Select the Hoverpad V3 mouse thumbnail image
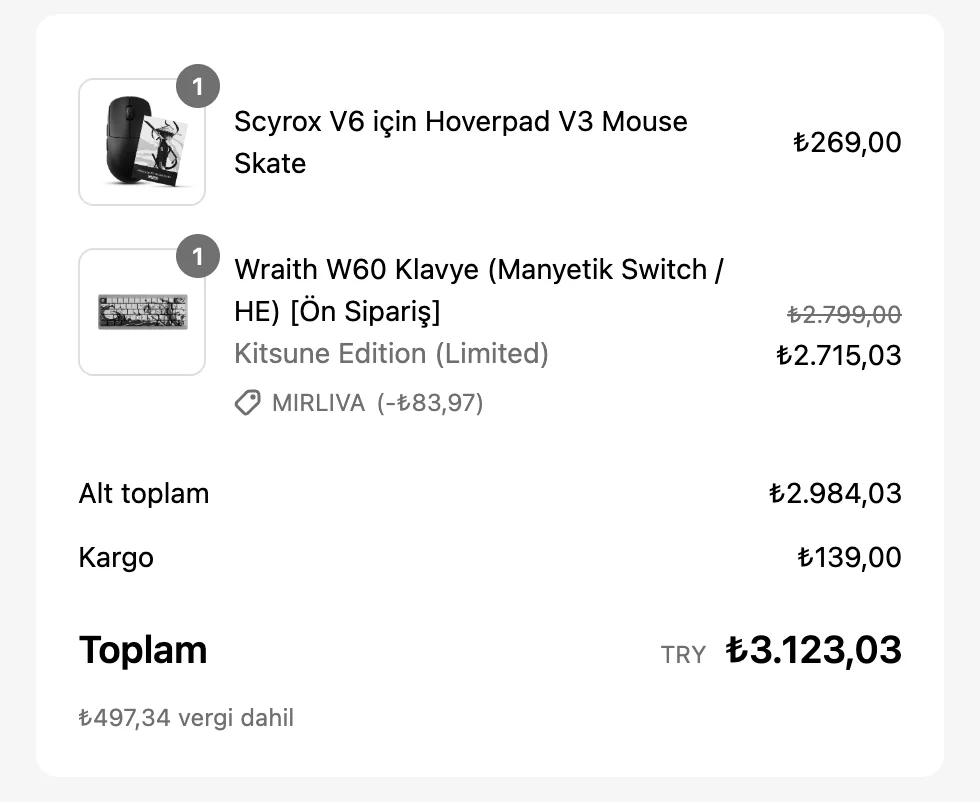Image resolution: width=980 pixels, height=802 pixels. coord(141,141)
